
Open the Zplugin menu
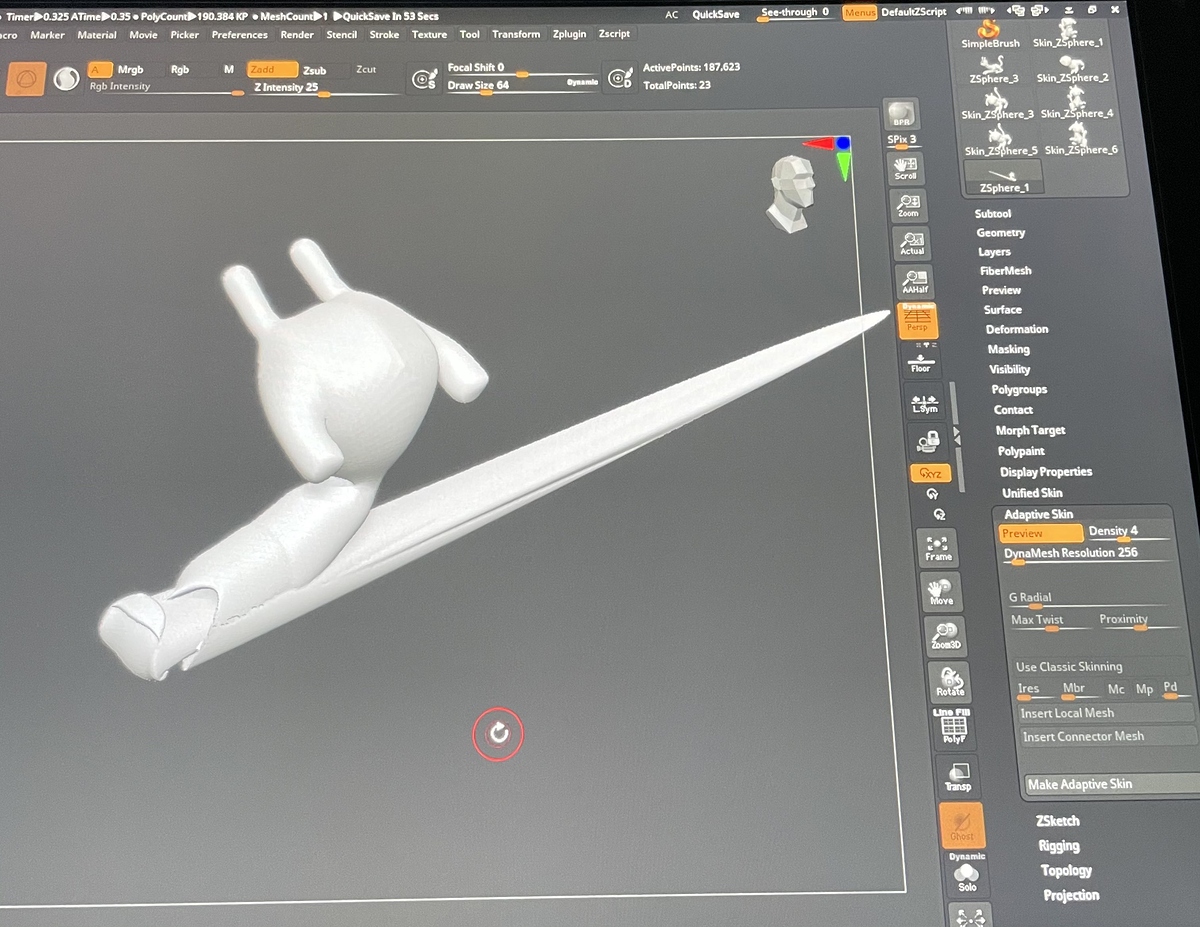pyautogui.click(x=569, y=34)
